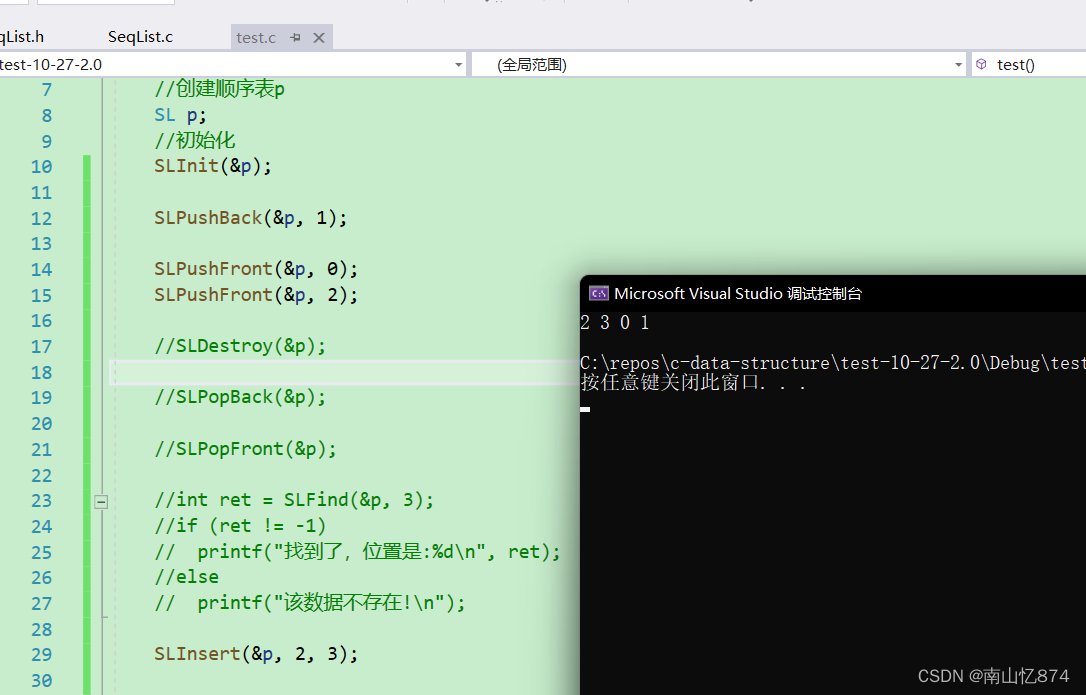Pin the test.c tab
The image size is (1086, 695).
[296, 37]
